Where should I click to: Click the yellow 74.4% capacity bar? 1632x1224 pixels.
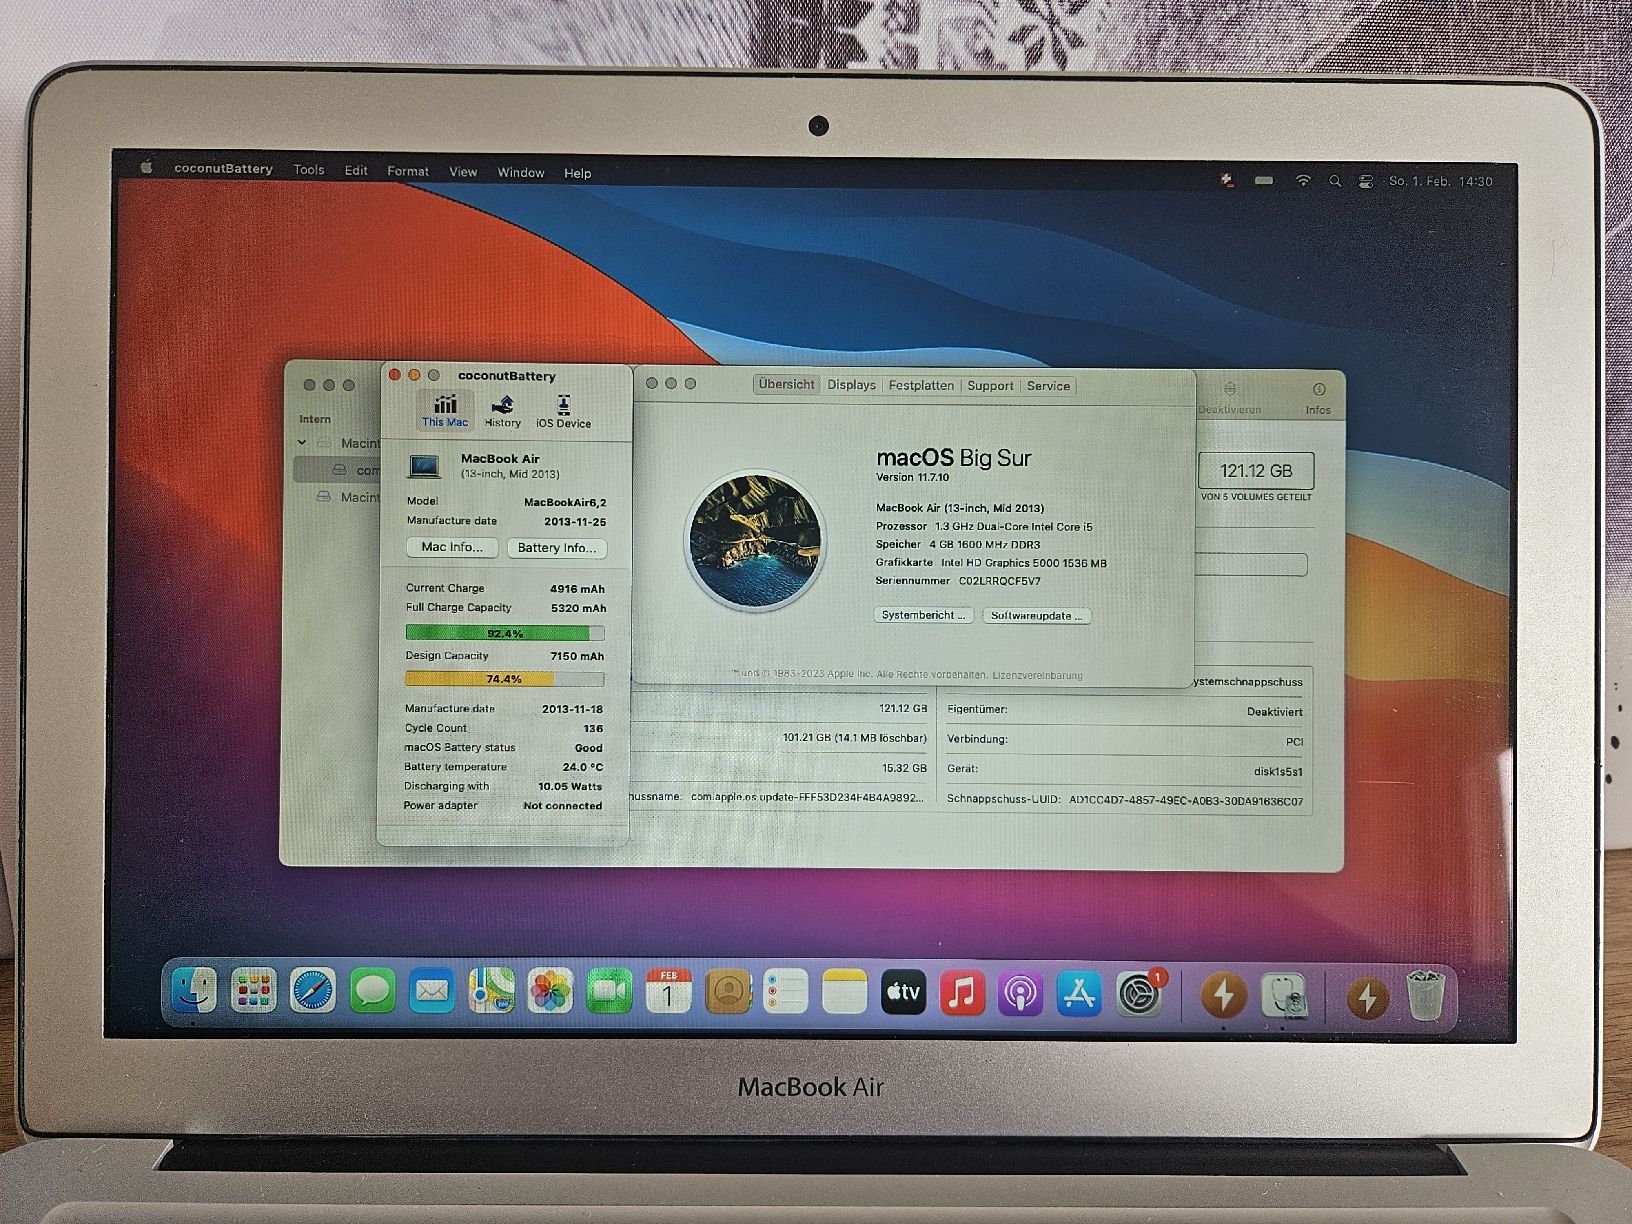pyautogui.click(x=504, y=679)
